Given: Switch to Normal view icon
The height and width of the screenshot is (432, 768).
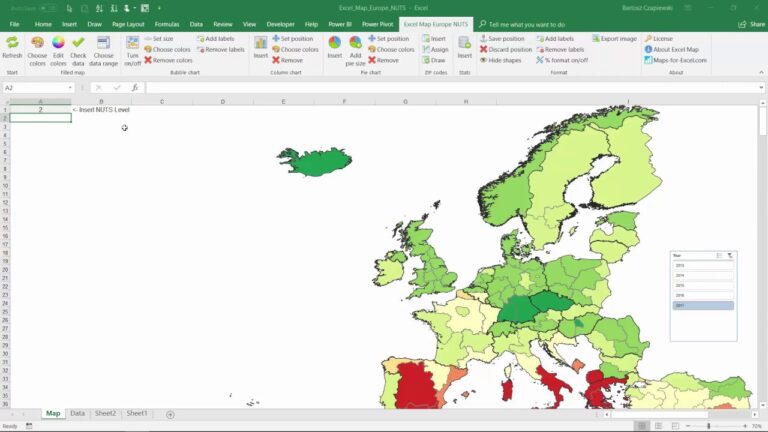Looking at the screenshot, I should pyautogui.click(x=642, y=426).
